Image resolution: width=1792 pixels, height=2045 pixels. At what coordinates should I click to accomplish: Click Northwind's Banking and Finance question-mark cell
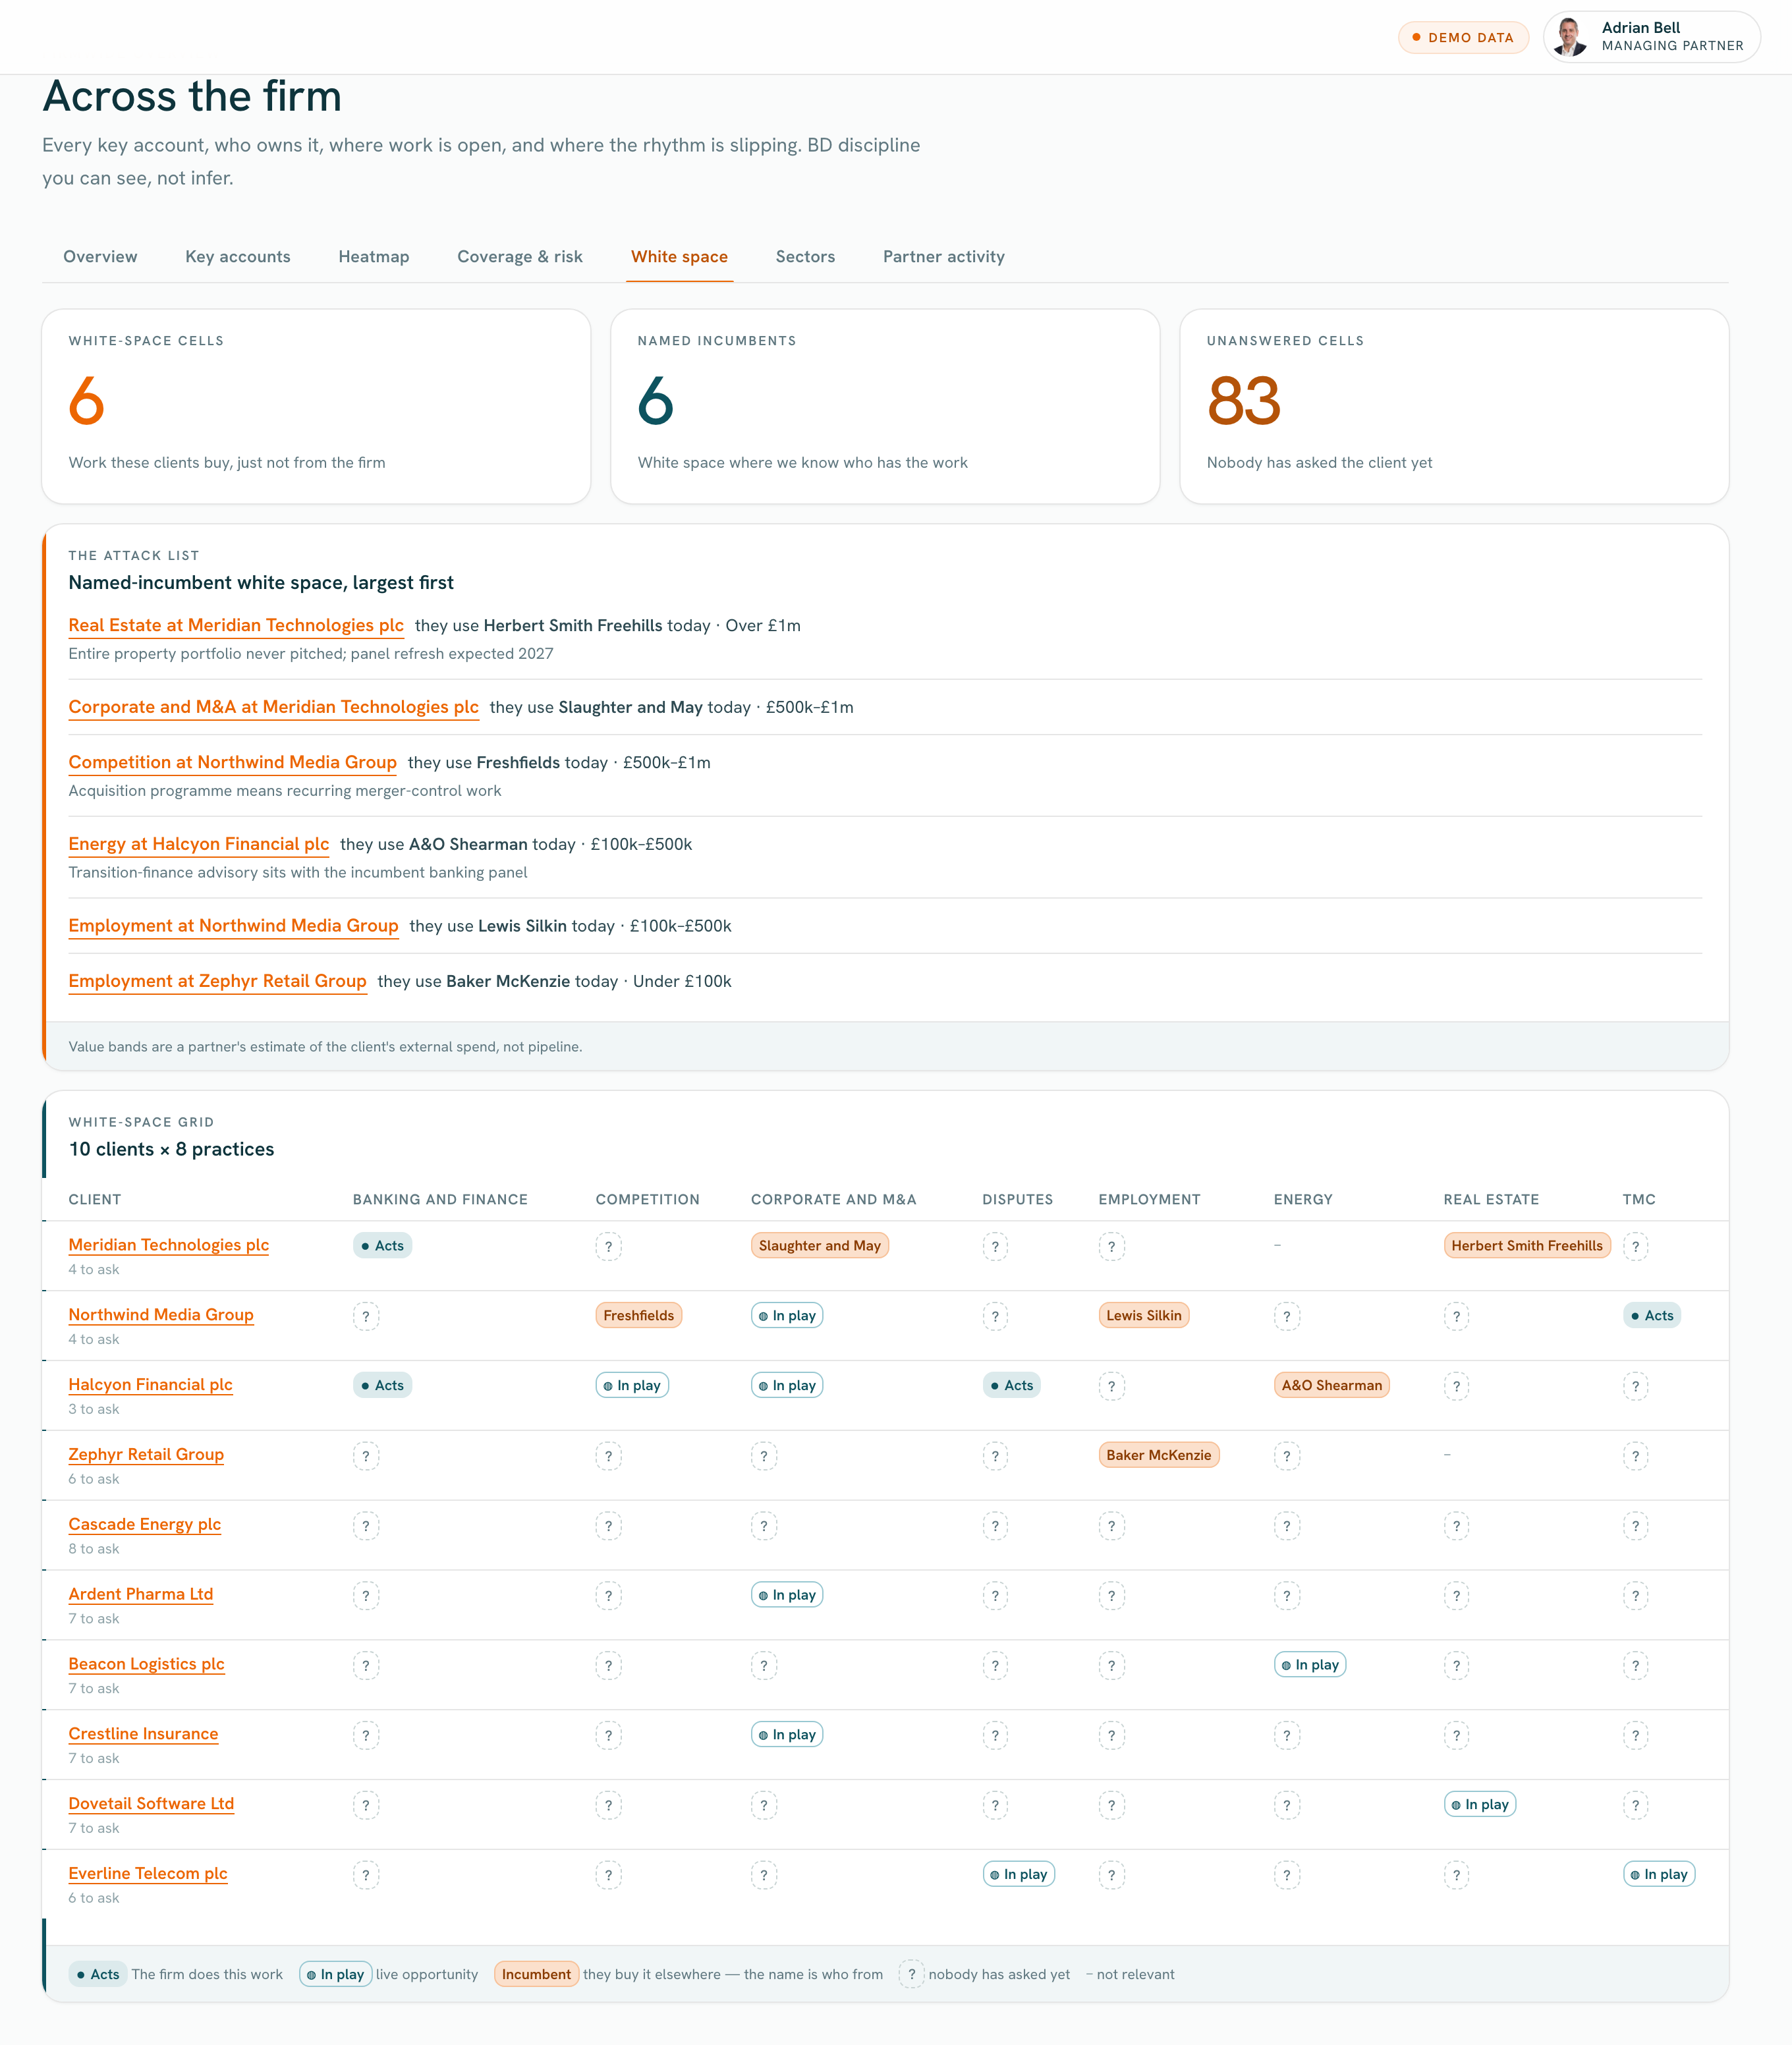click(x=366, y=1317)
